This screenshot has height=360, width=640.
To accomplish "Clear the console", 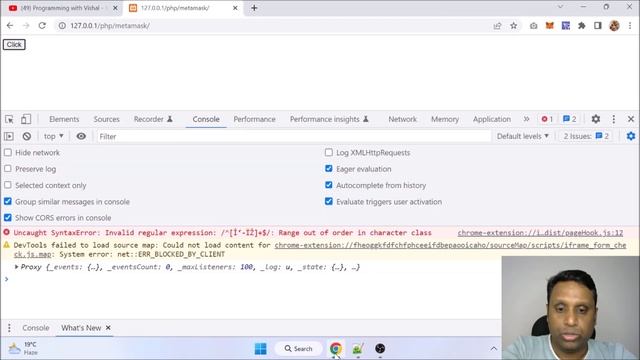I will click(x=27, y=136).
